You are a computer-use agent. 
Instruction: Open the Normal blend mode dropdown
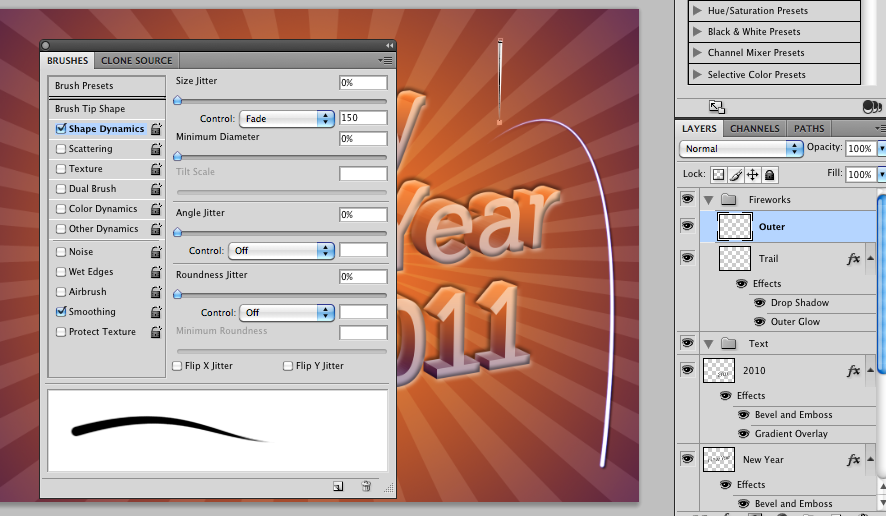(741, 149)
